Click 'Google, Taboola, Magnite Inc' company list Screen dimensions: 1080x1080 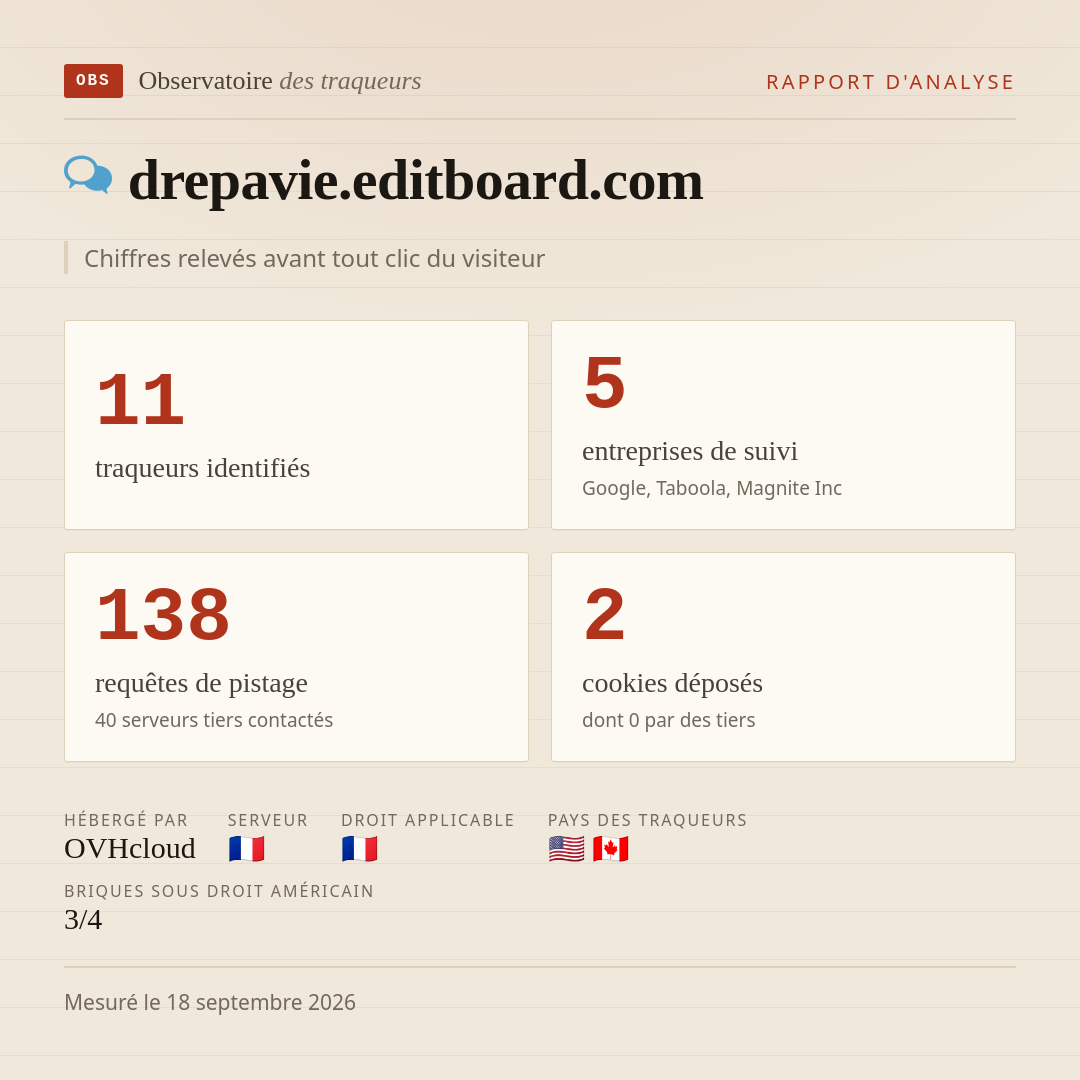[712, 488]
